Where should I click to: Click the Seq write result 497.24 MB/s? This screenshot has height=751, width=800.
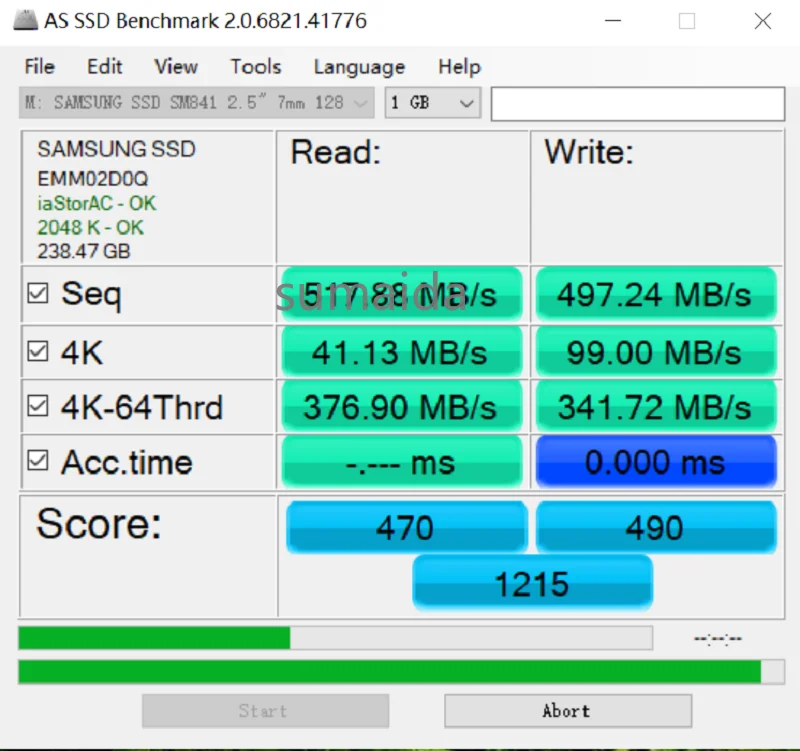click(x=656, y=294)
